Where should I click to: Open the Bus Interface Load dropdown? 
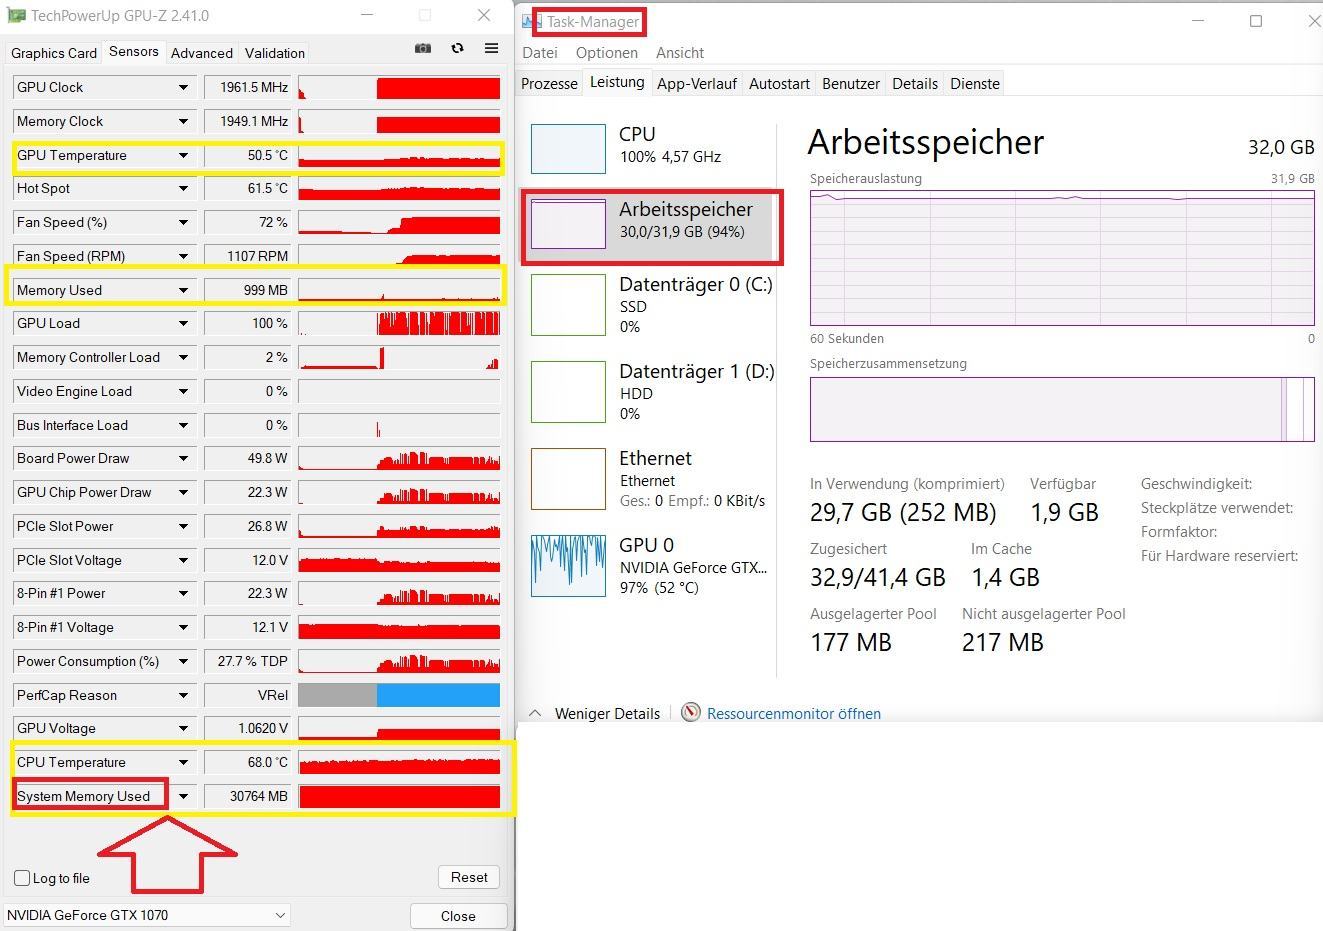(183, 426)
